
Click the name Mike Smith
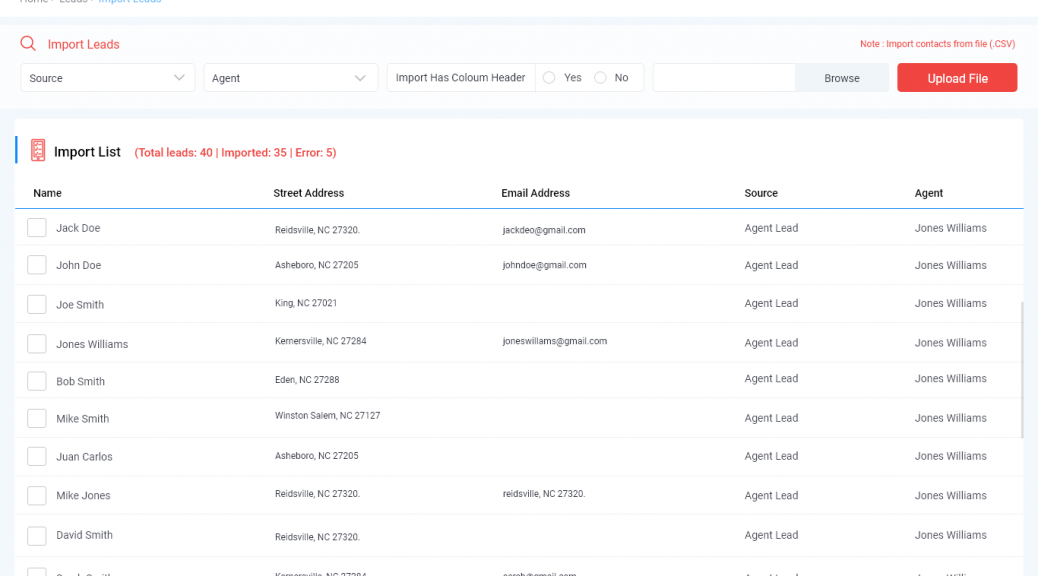coord(83,418)
